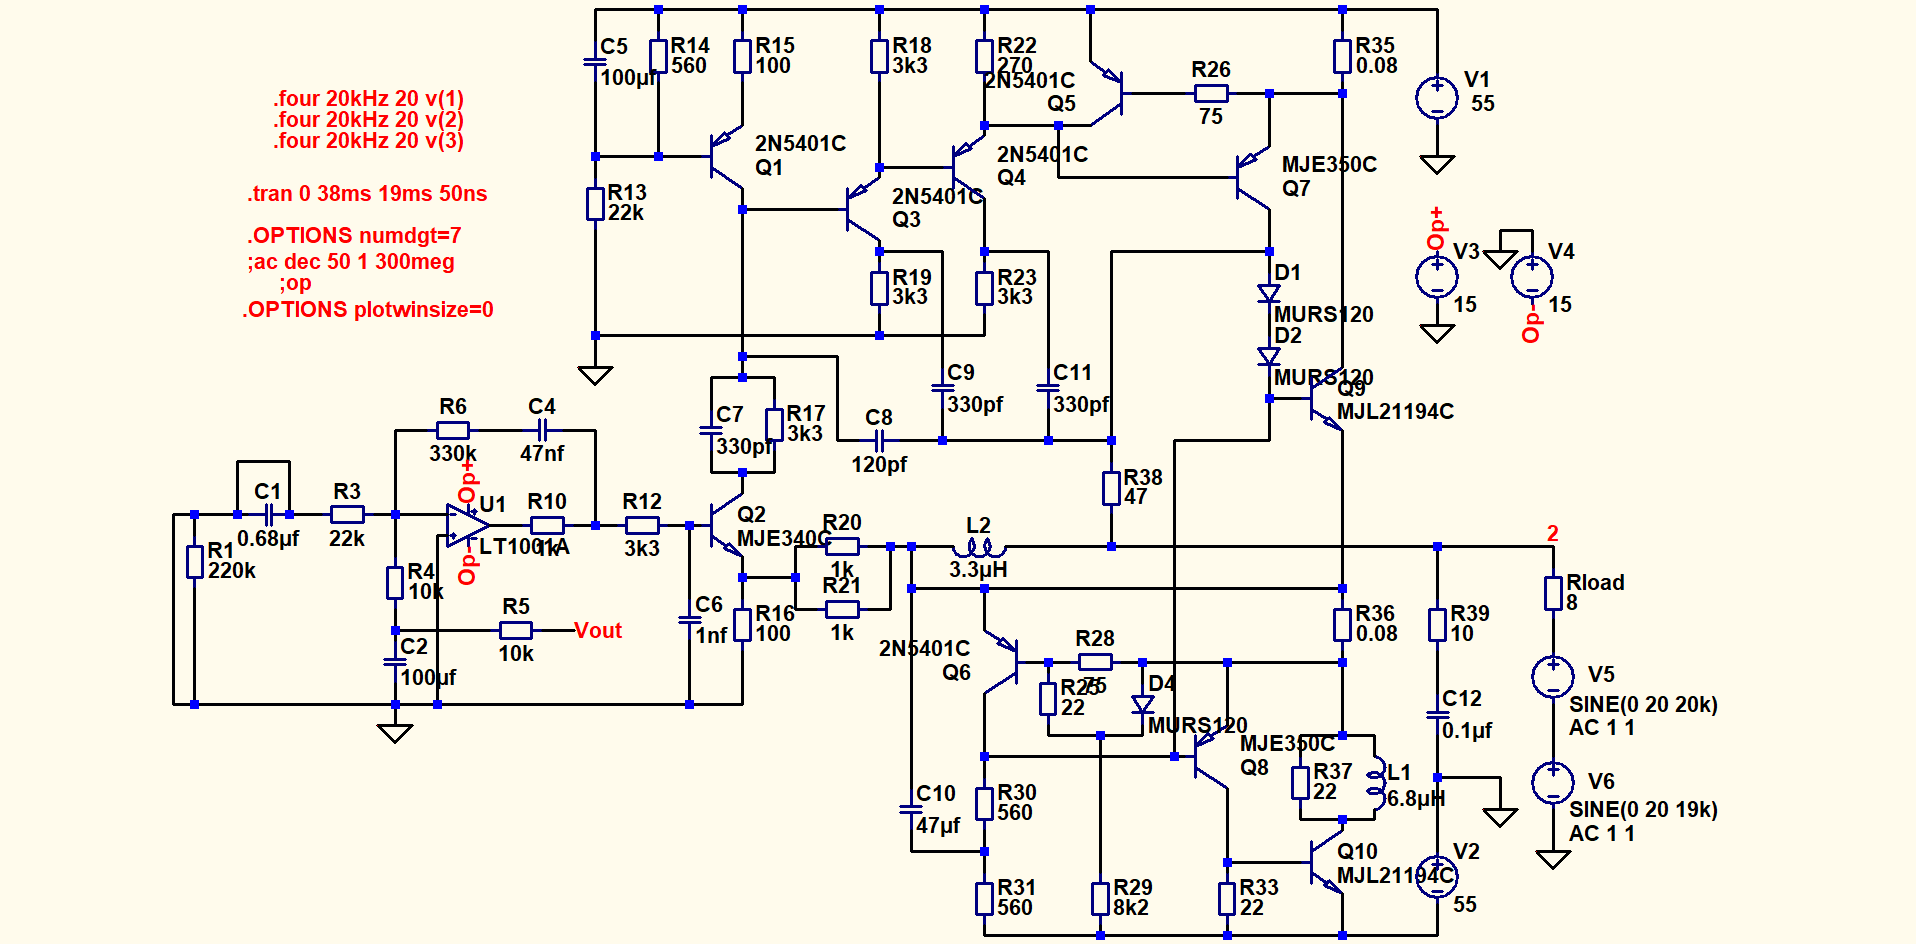Click the R26 resistor body
The image size is (1916, 944).
(1211, 94)
